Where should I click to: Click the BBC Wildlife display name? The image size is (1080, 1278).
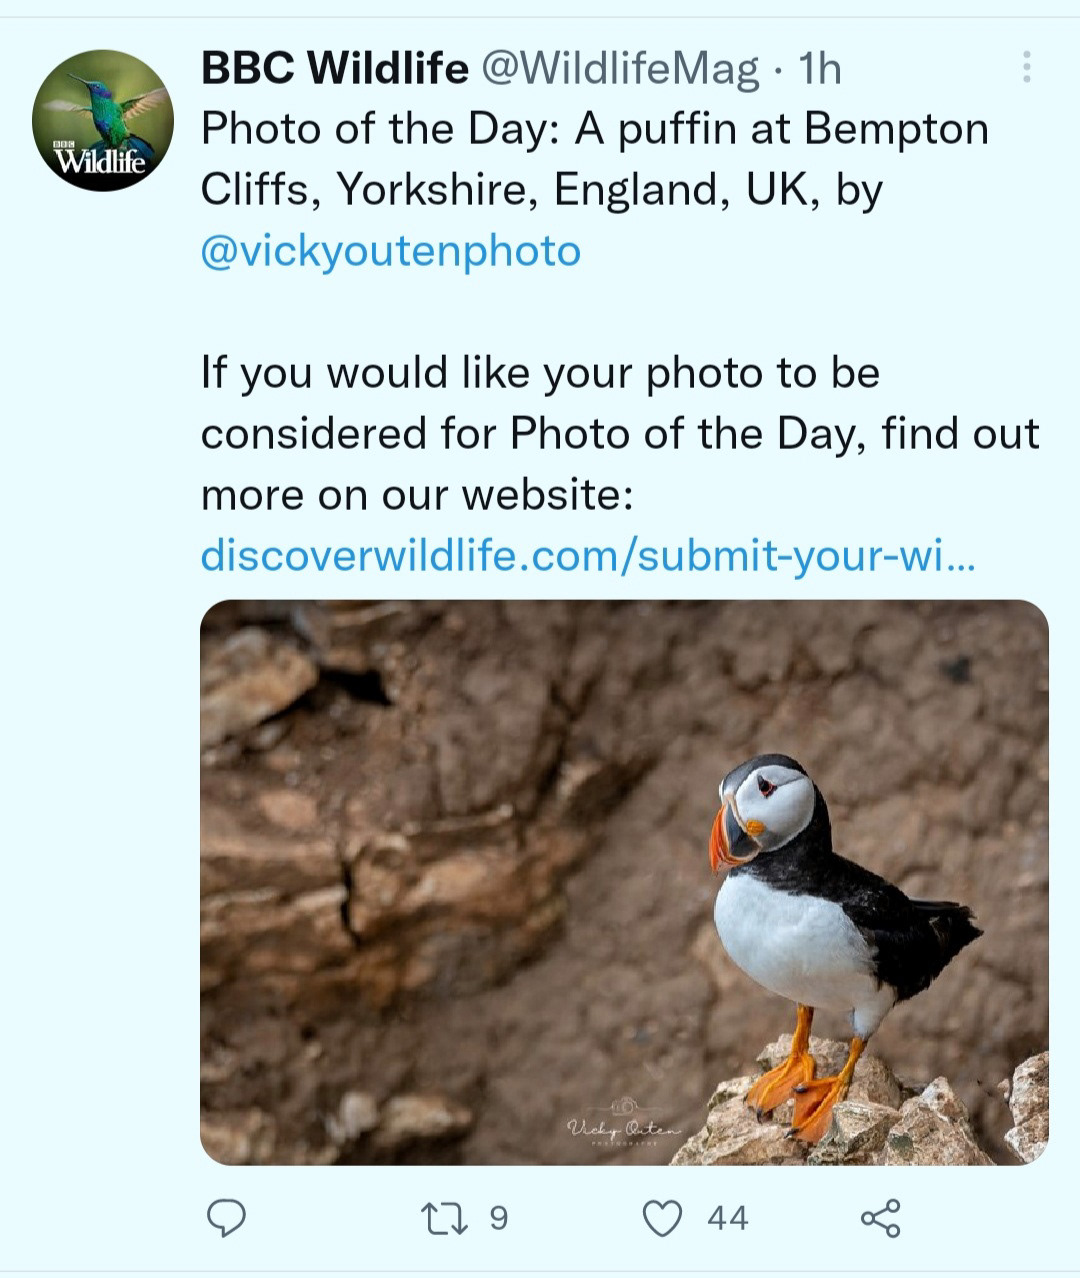(x=334, y=68)
